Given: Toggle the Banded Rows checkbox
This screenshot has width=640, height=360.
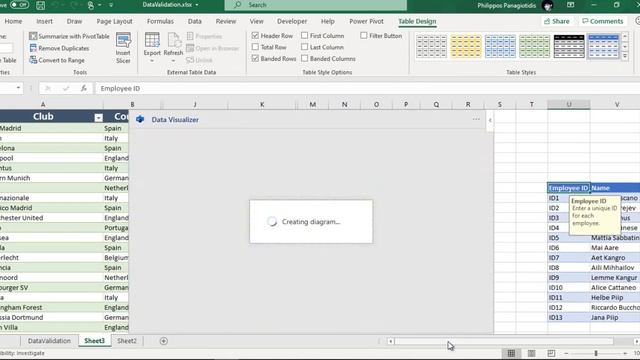Looking at the screenshot, I should coord(256,58).
